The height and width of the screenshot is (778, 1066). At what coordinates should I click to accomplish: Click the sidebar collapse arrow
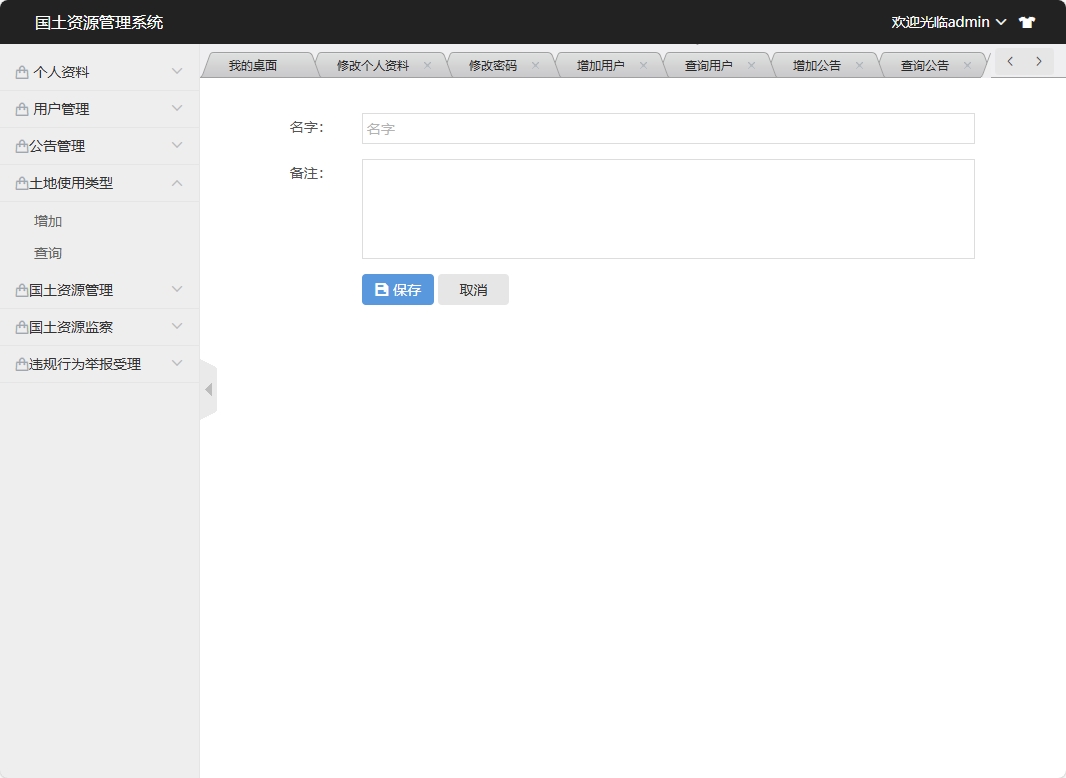pyautogui.click(x=209, y=389)
